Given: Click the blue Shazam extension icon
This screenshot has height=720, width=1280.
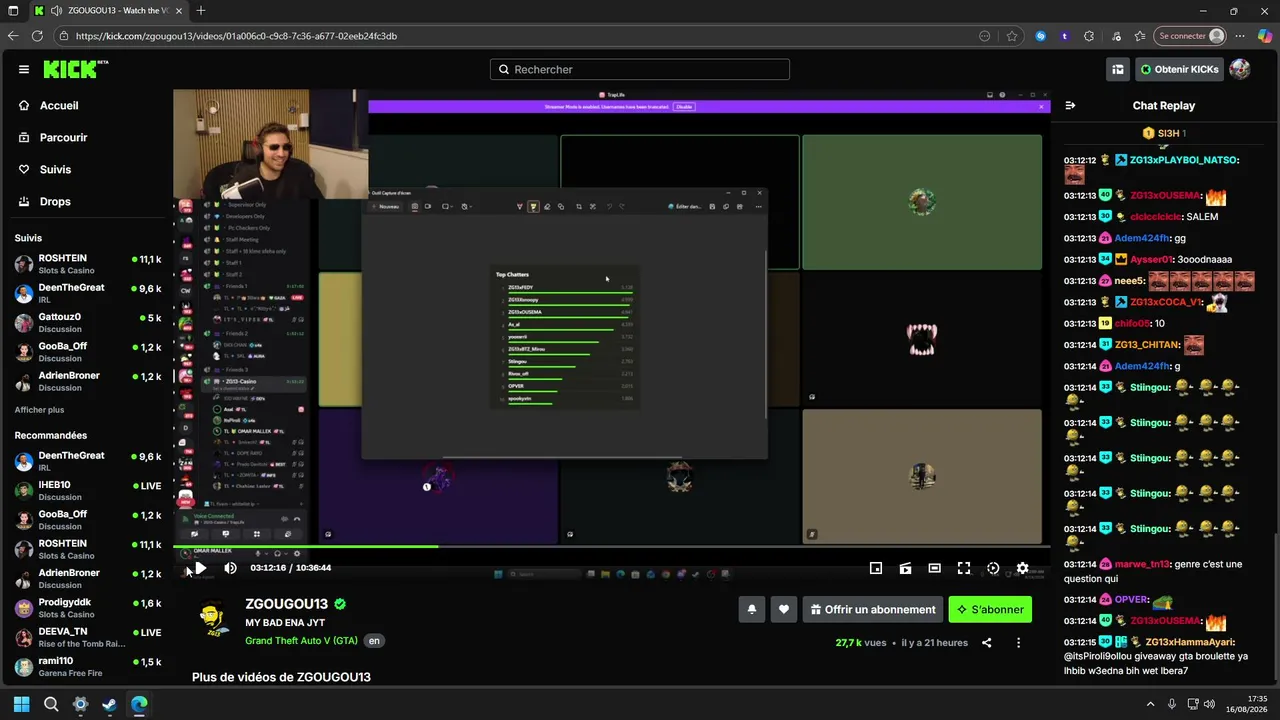Looking at the screenshot, I should point(1041,36).
